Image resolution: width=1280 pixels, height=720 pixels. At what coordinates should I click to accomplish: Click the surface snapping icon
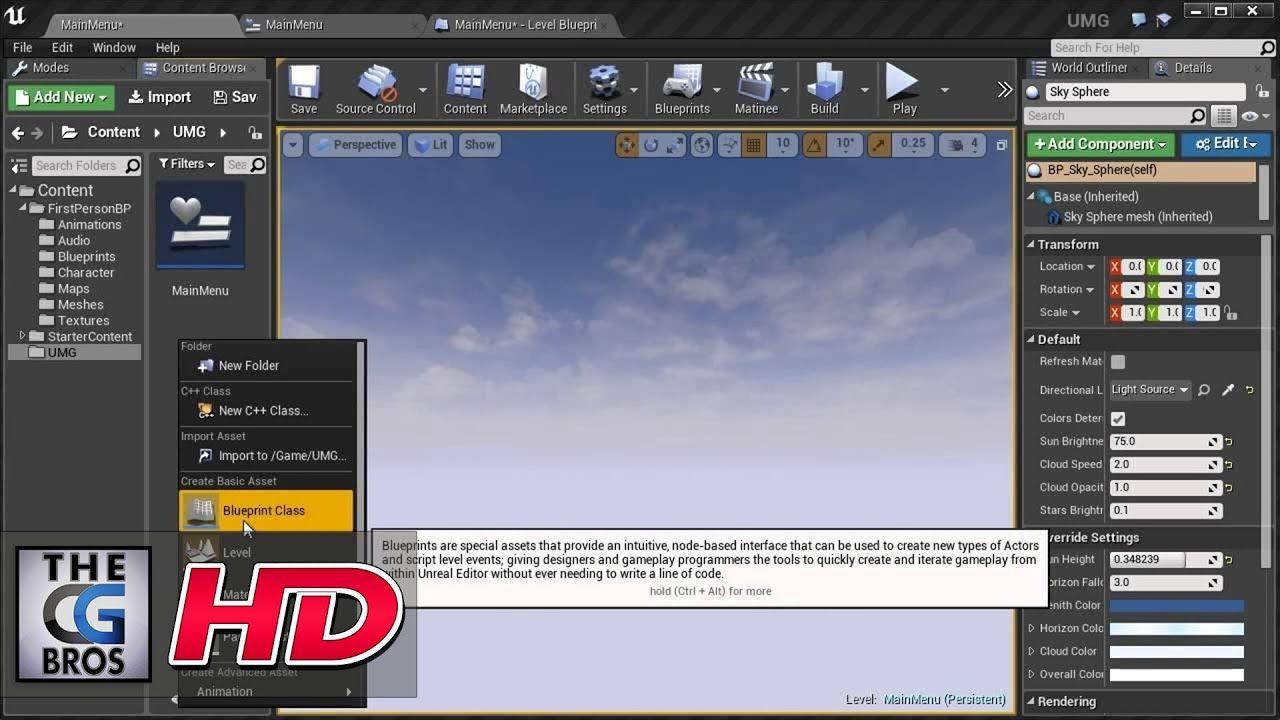(731, 145)
